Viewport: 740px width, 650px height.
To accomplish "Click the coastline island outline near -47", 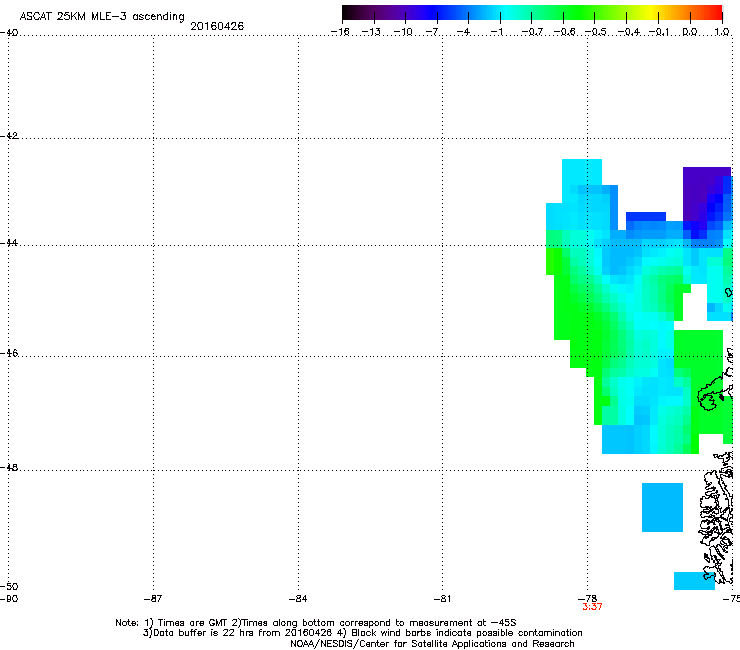I will point(710,397).
